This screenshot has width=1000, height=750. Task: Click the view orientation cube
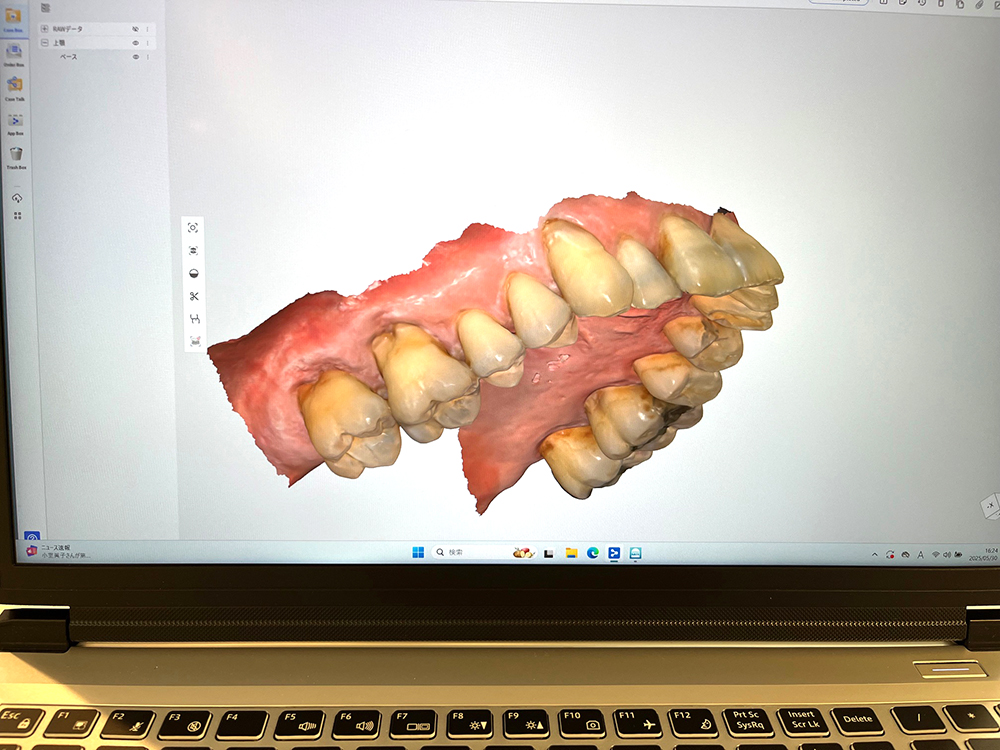coord(988,507)
